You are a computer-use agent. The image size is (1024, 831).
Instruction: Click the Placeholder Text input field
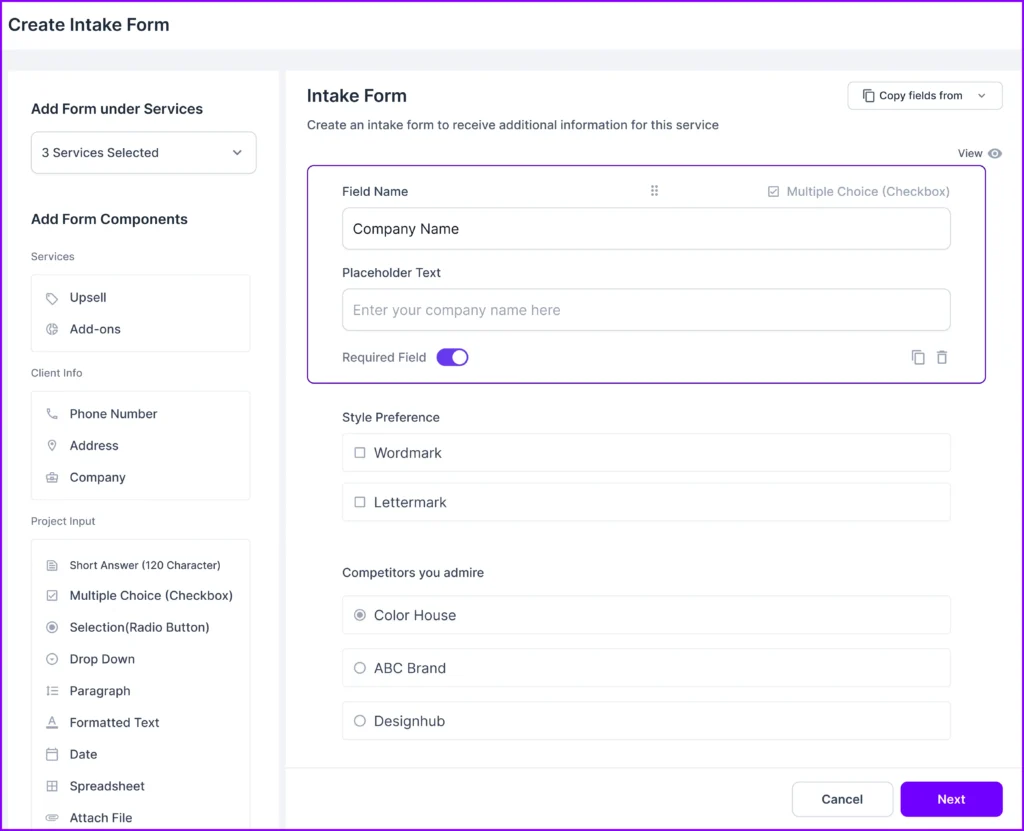[x=646, y=310]
